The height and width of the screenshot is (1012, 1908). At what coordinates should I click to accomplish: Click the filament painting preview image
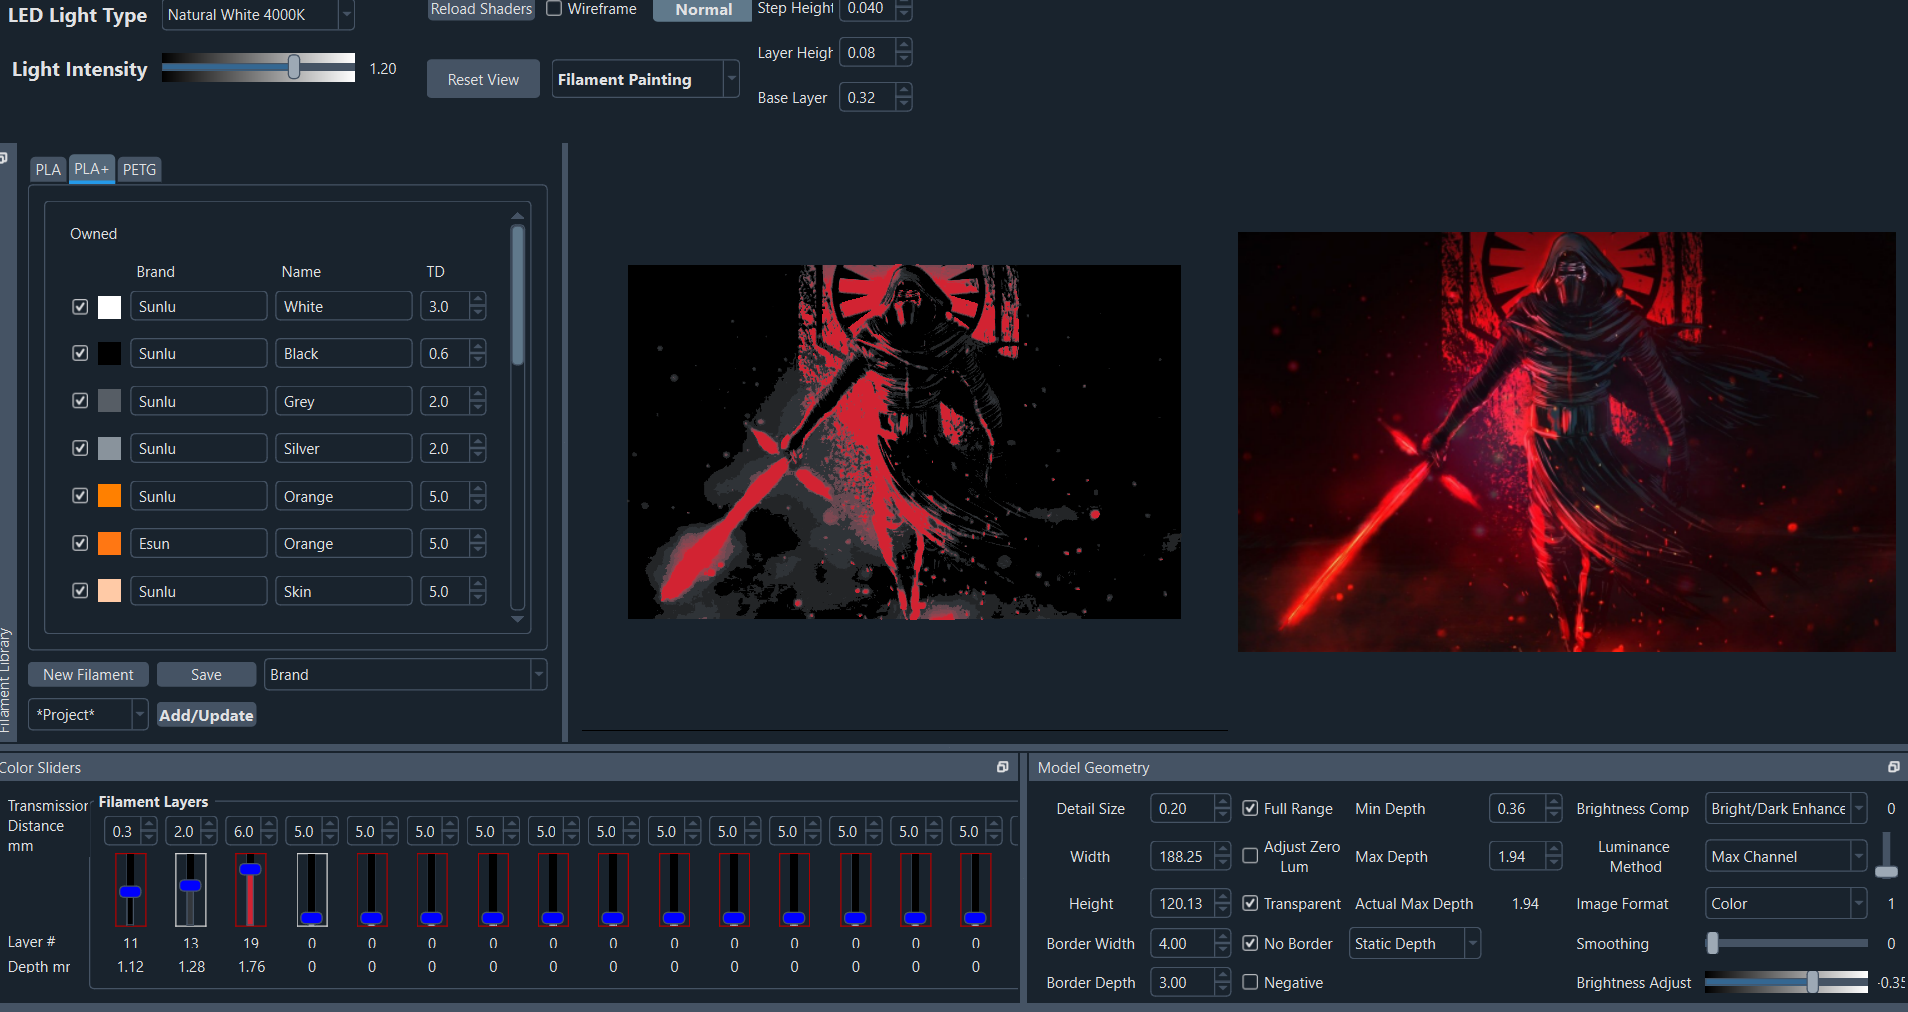(904, 441)
